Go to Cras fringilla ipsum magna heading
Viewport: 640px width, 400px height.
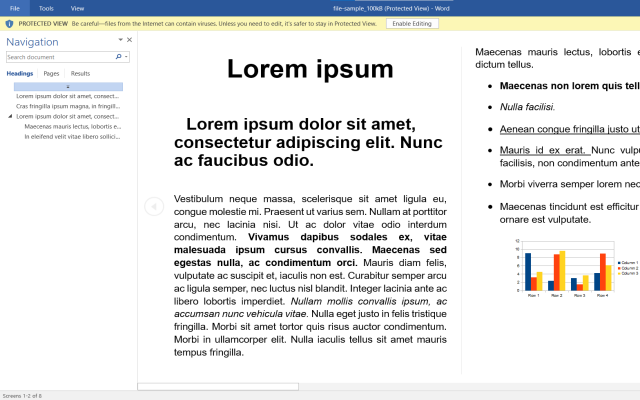pos(68,106)
